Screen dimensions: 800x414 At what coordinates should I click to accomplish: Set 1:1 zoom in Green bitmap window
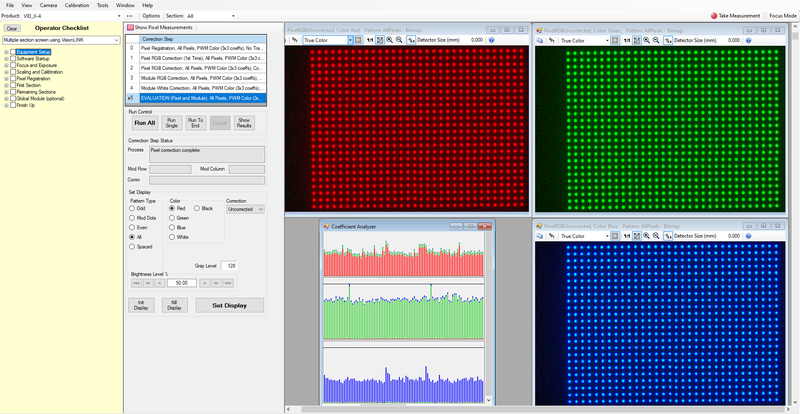(627, 40)
